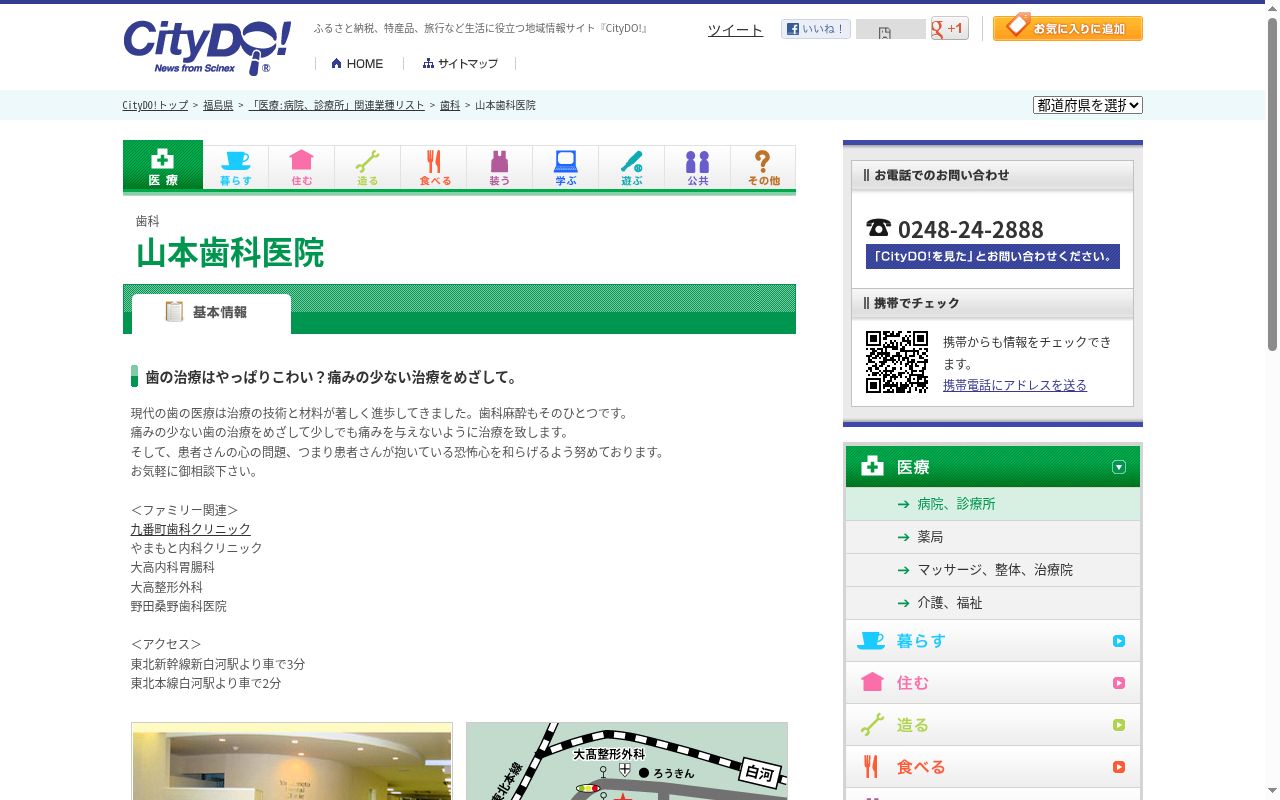This screenshot has height=800, width=1280.
Task: Select 病院、診療所 in sidebar
Action: point(993,504)
